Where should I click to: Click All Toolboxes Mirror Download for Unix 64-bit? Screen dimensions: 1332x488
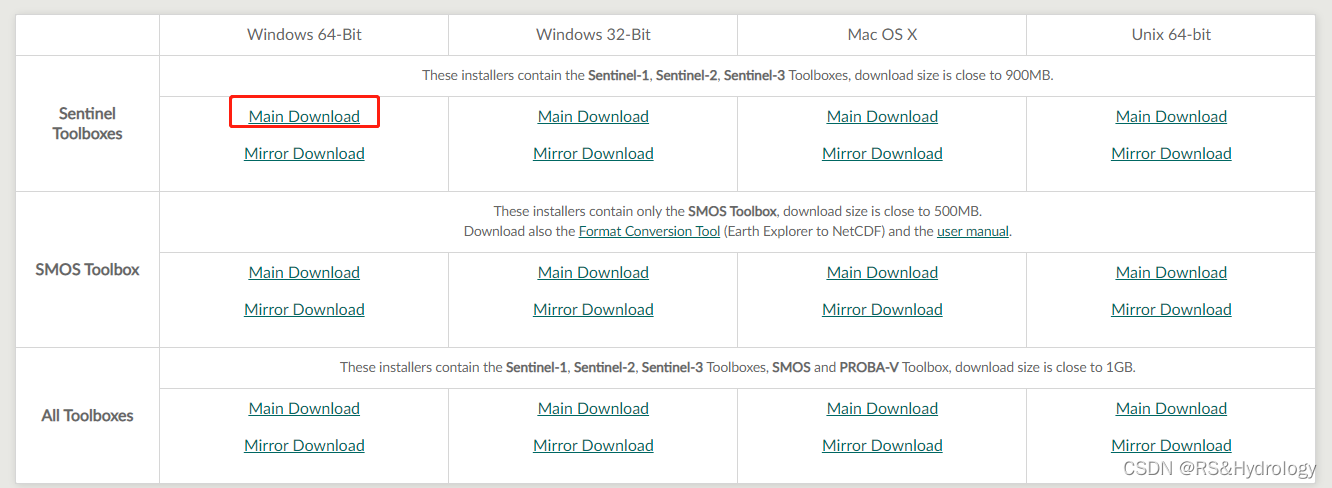[1171, 445]
